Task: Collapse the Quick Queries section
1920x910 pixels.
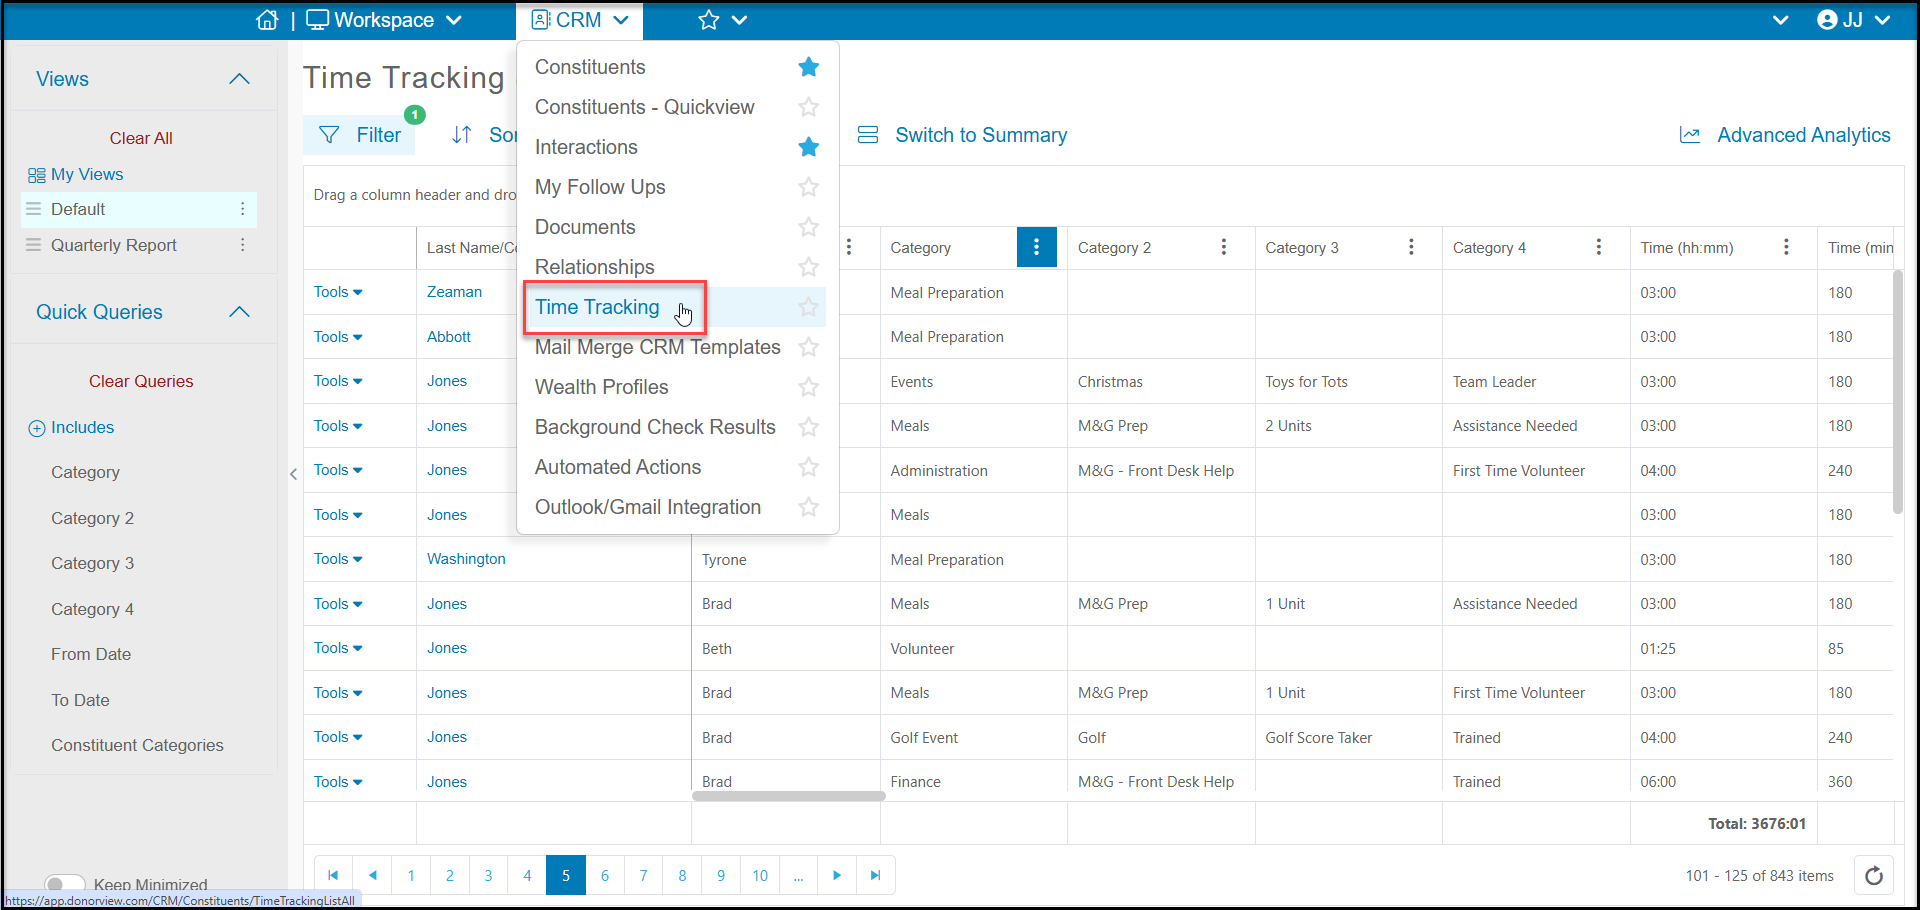Action: (239, 312)
